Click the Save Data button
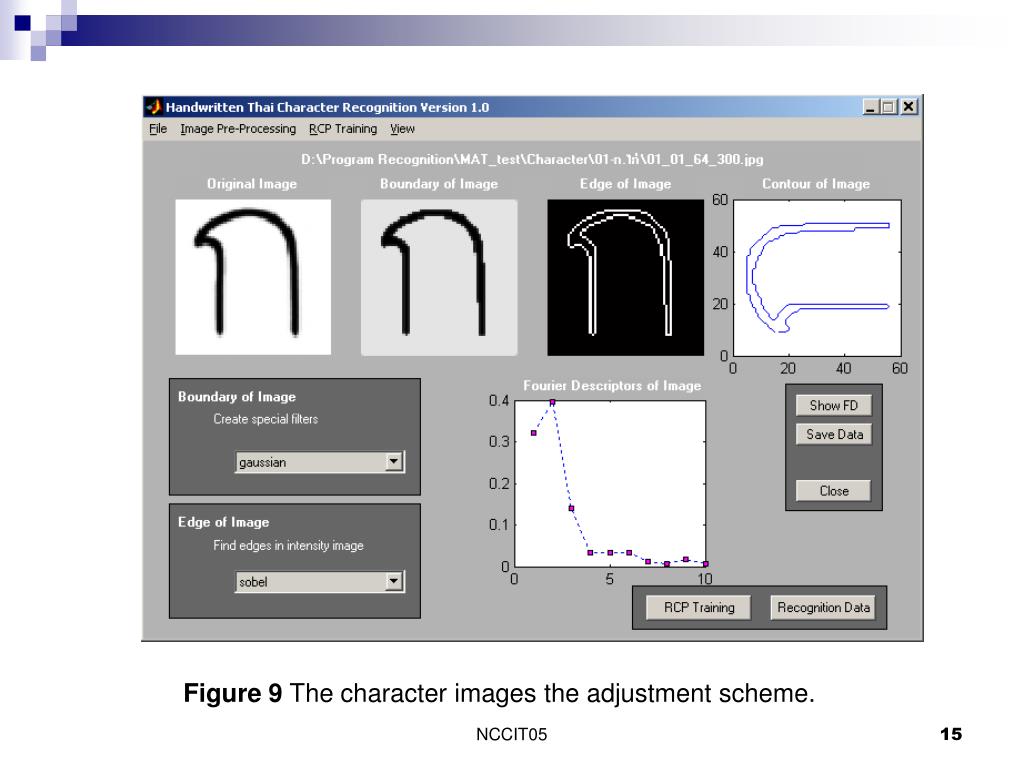Viewport: 1024px width, 768px height. [x=833, y=434]
